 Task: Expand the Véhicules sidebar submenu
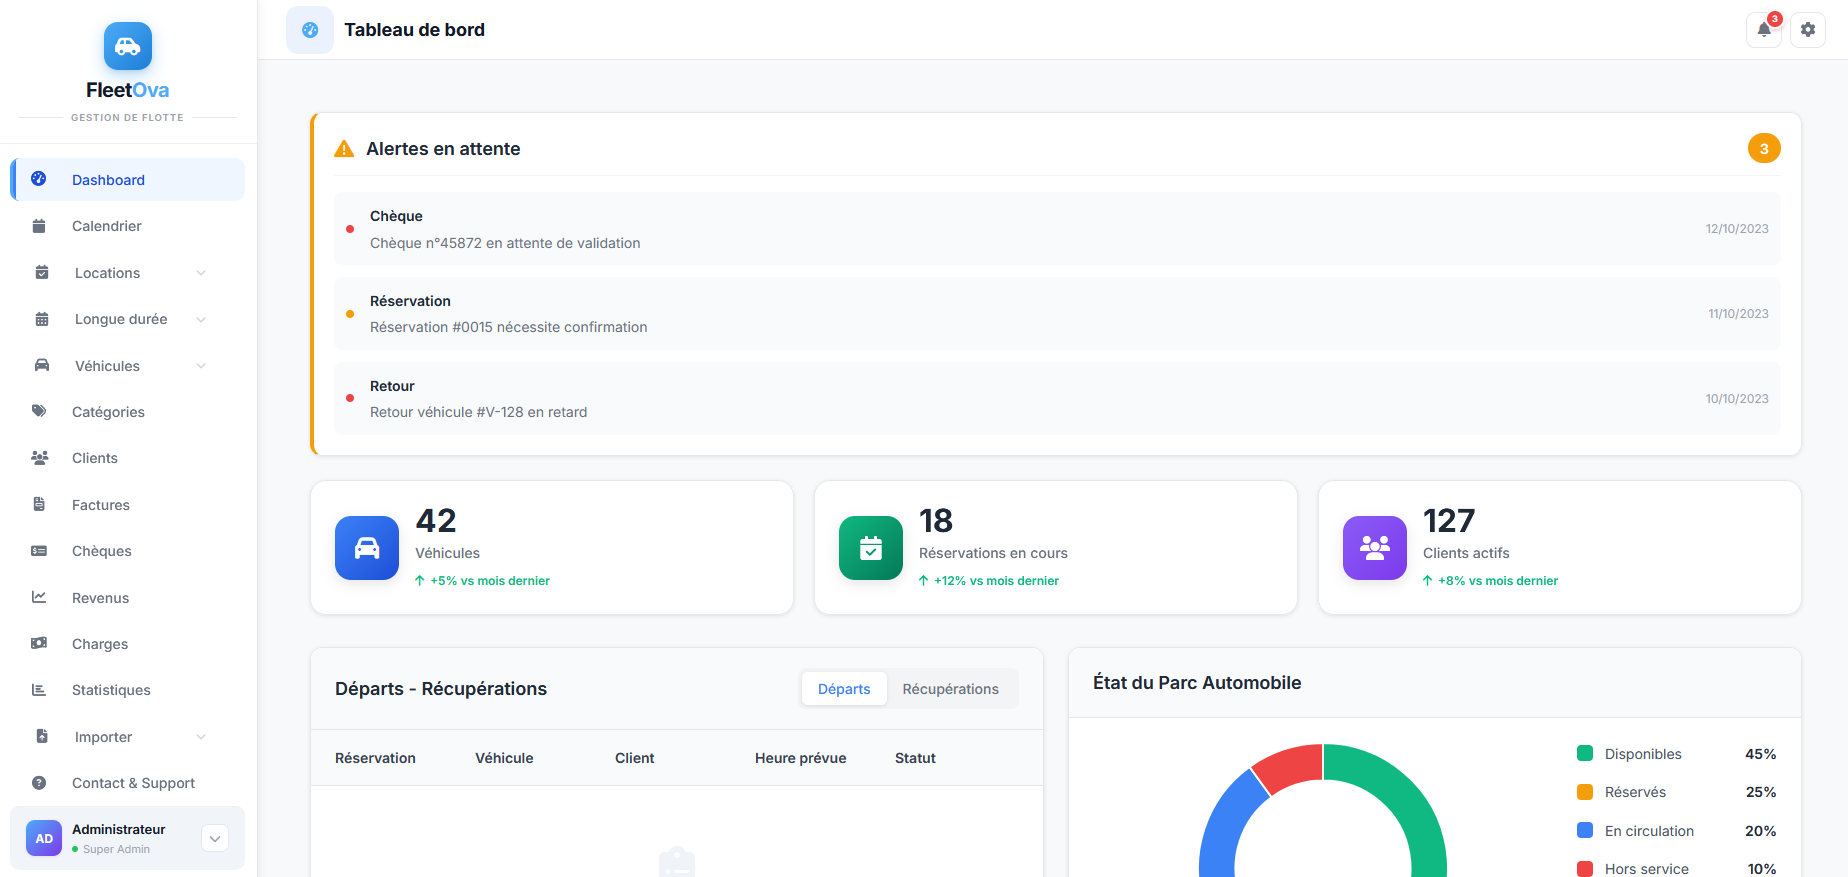point(201,366)
